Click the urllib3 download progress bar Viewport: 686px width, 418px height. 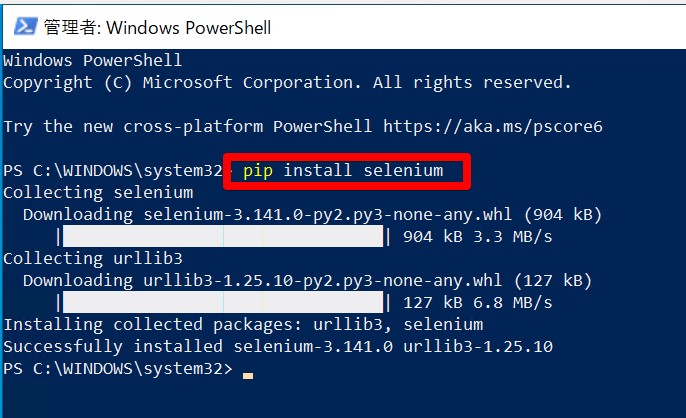223,302
